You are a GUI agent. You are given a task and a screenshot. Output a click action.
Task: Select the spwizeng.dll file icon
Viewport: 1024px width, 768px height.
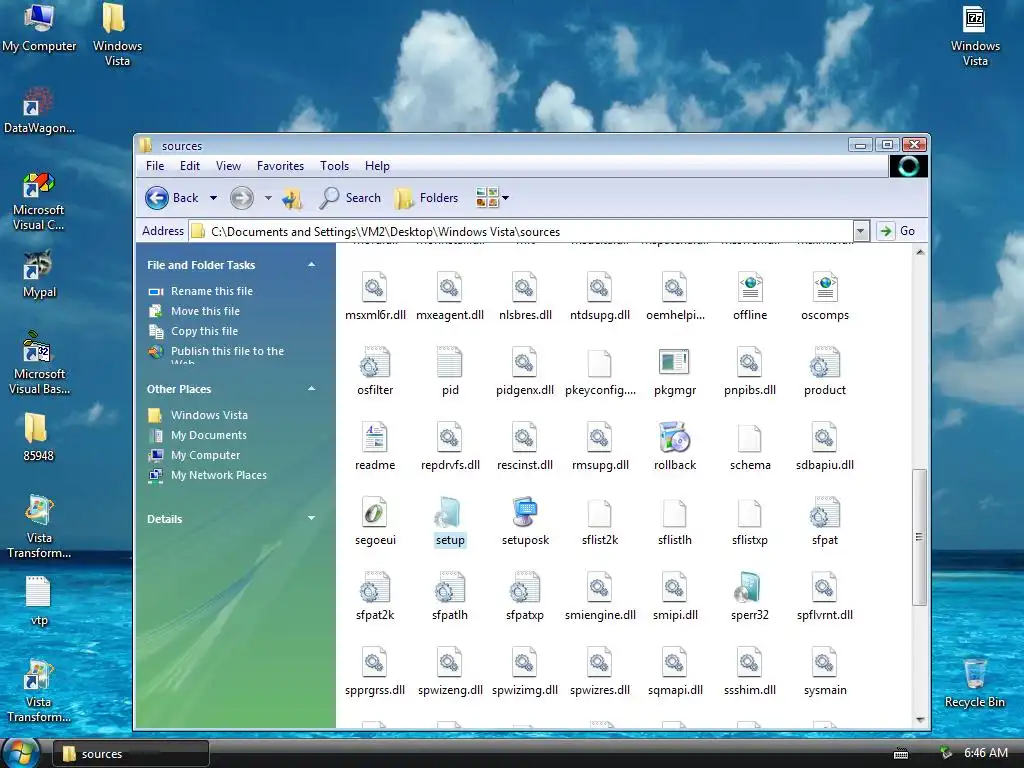point(449,663)
